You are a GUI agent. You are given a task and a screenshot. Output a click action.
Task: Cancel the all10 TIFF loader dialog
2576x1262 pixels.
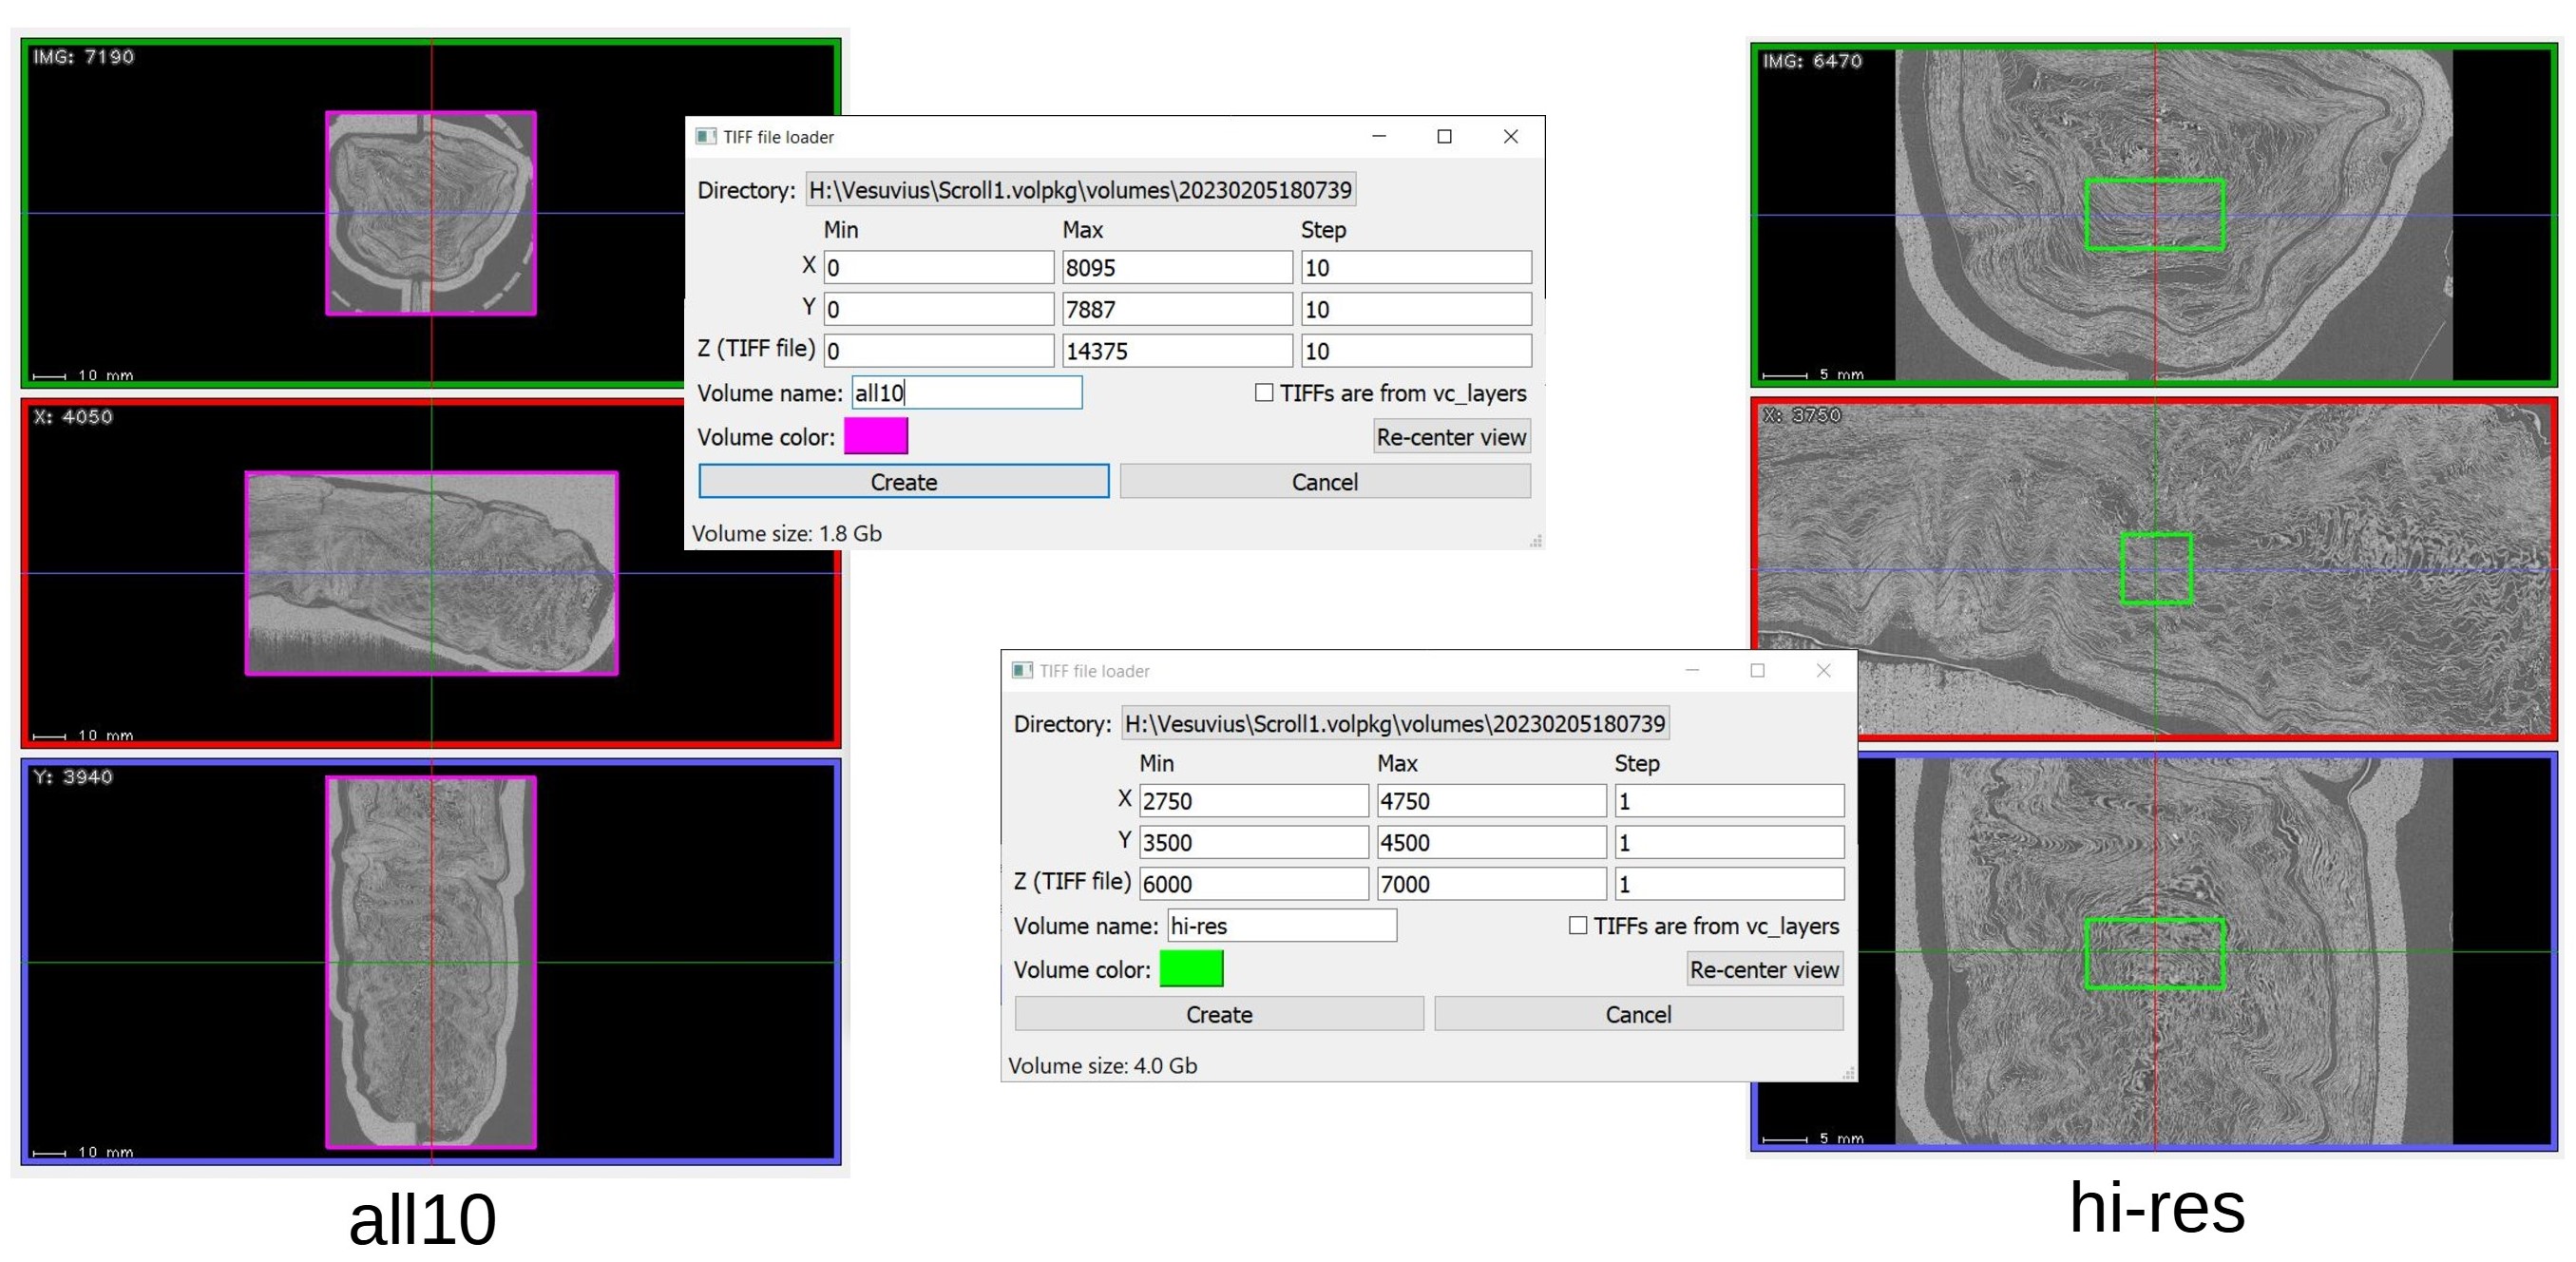pyautogui.click(x=1324, y=481)
